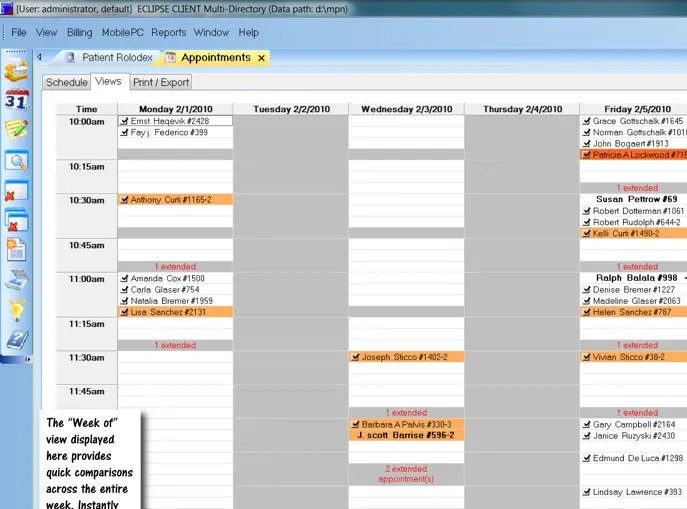Toggle checkbox for Joseph Sticco #1402-2
Image resolution: width=687 pixels, height=509 pixels.
(x=356, y=357)
